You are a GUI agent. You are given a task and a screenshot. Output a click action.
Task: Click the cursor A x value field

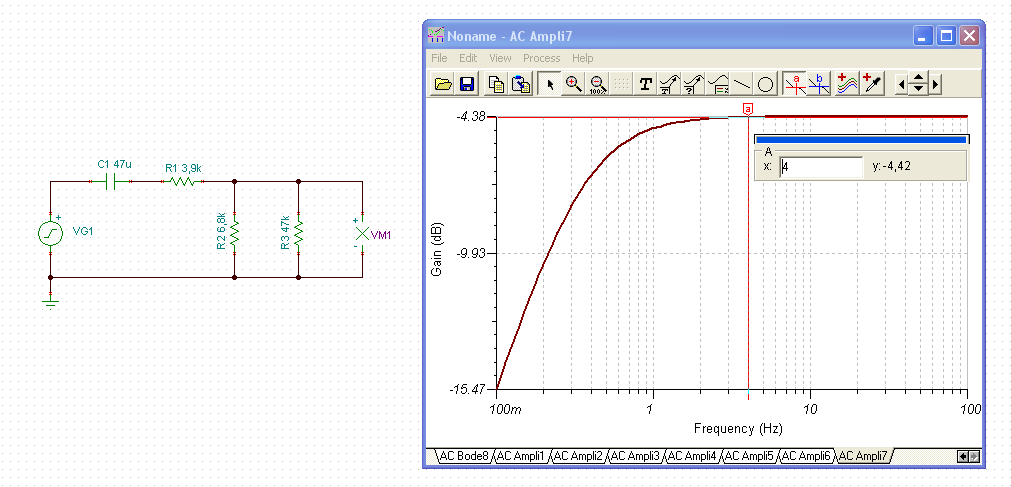pyautogui.click(x=821, y=166)
